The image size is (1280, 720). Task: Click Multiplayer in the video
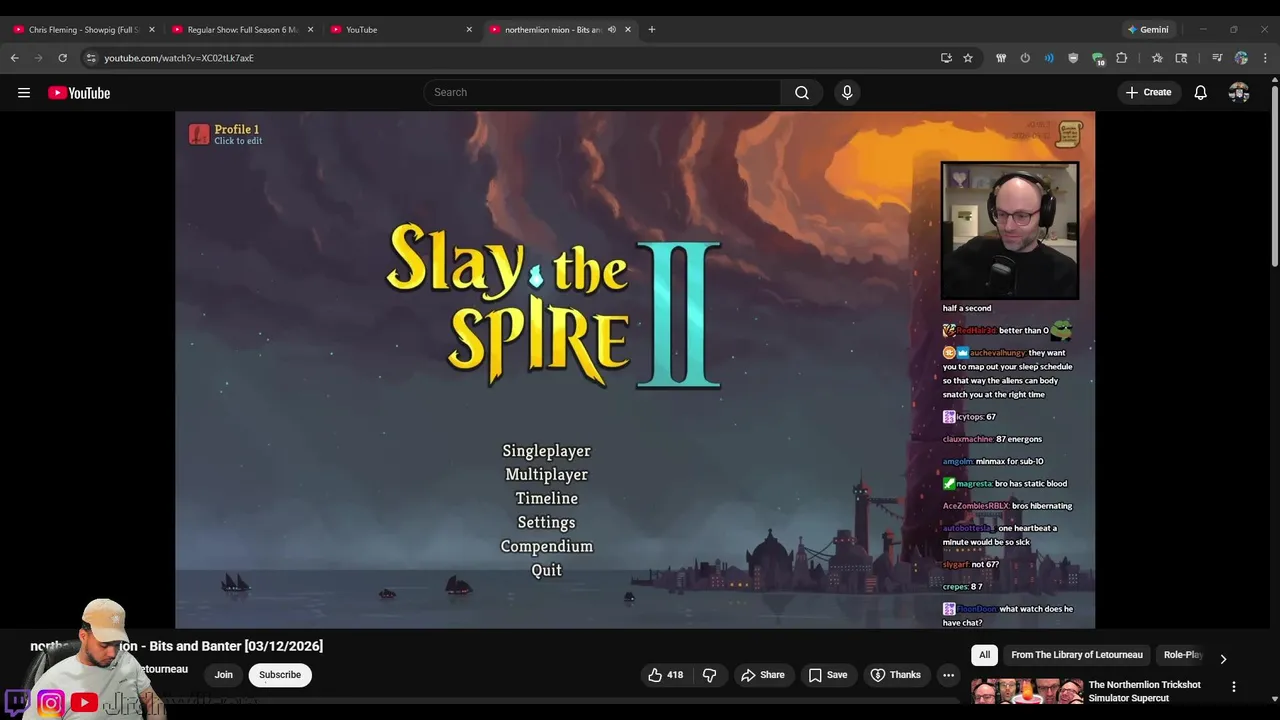[546, 475]
